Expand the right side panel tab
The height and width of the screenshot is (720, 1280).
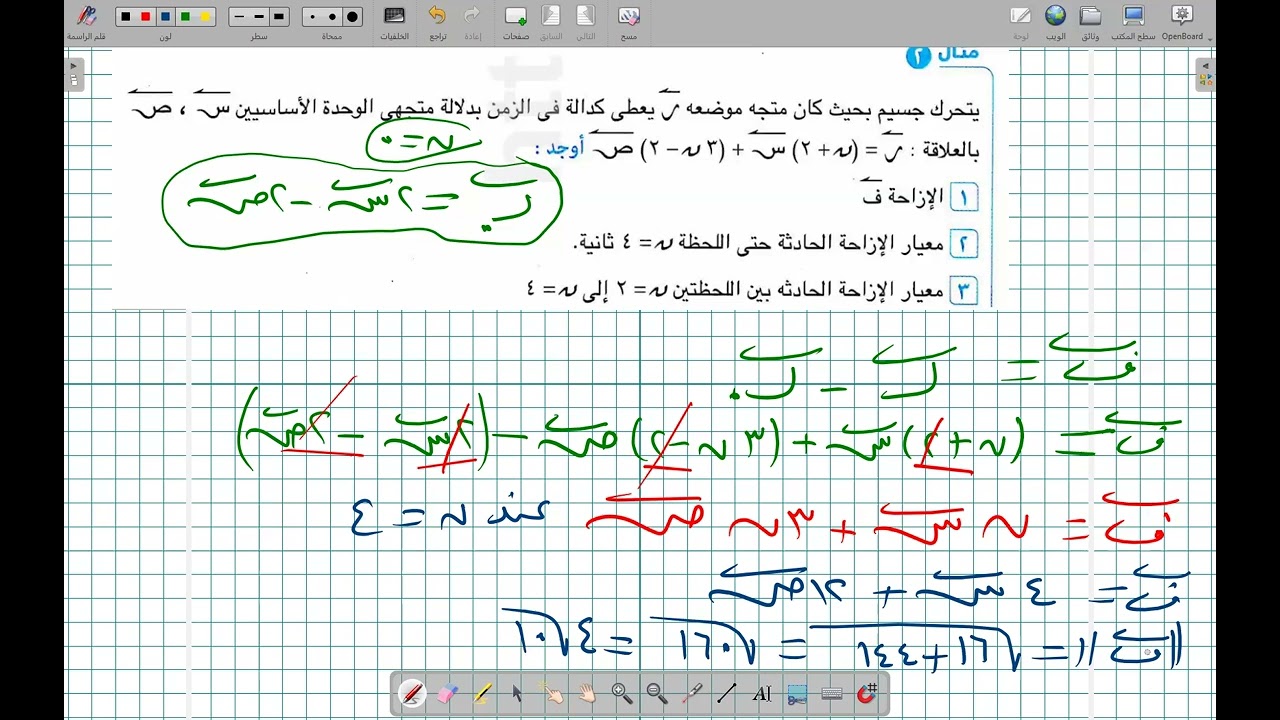(x=1206, y=75)
